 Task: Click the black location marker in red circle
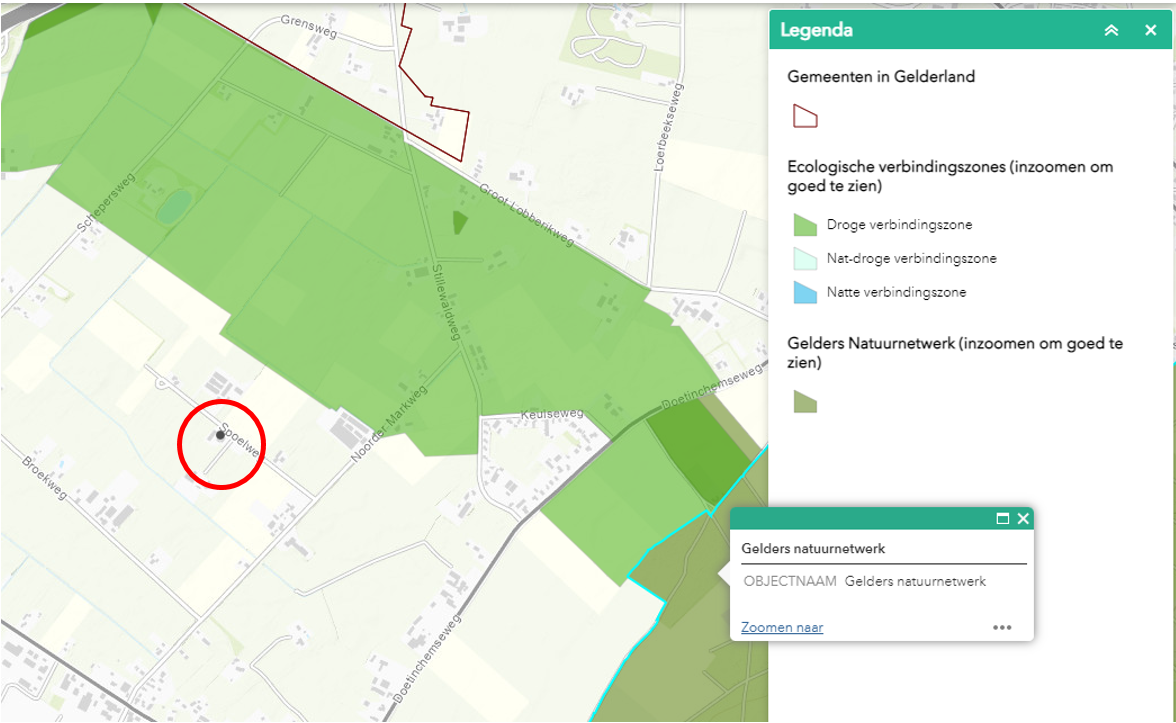(x=220, y=435)
